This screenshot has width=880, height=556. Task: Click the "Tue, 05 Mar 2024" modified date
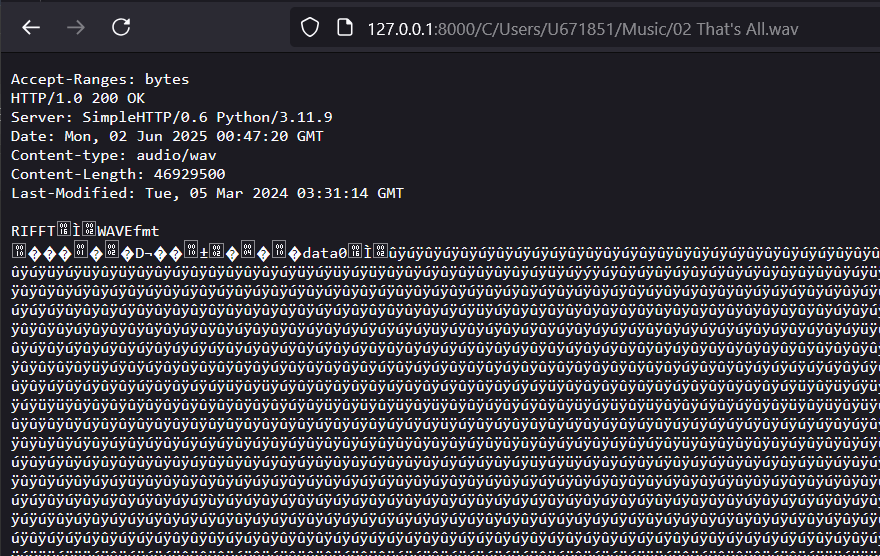pyautogui.click(x=203, y=193)
